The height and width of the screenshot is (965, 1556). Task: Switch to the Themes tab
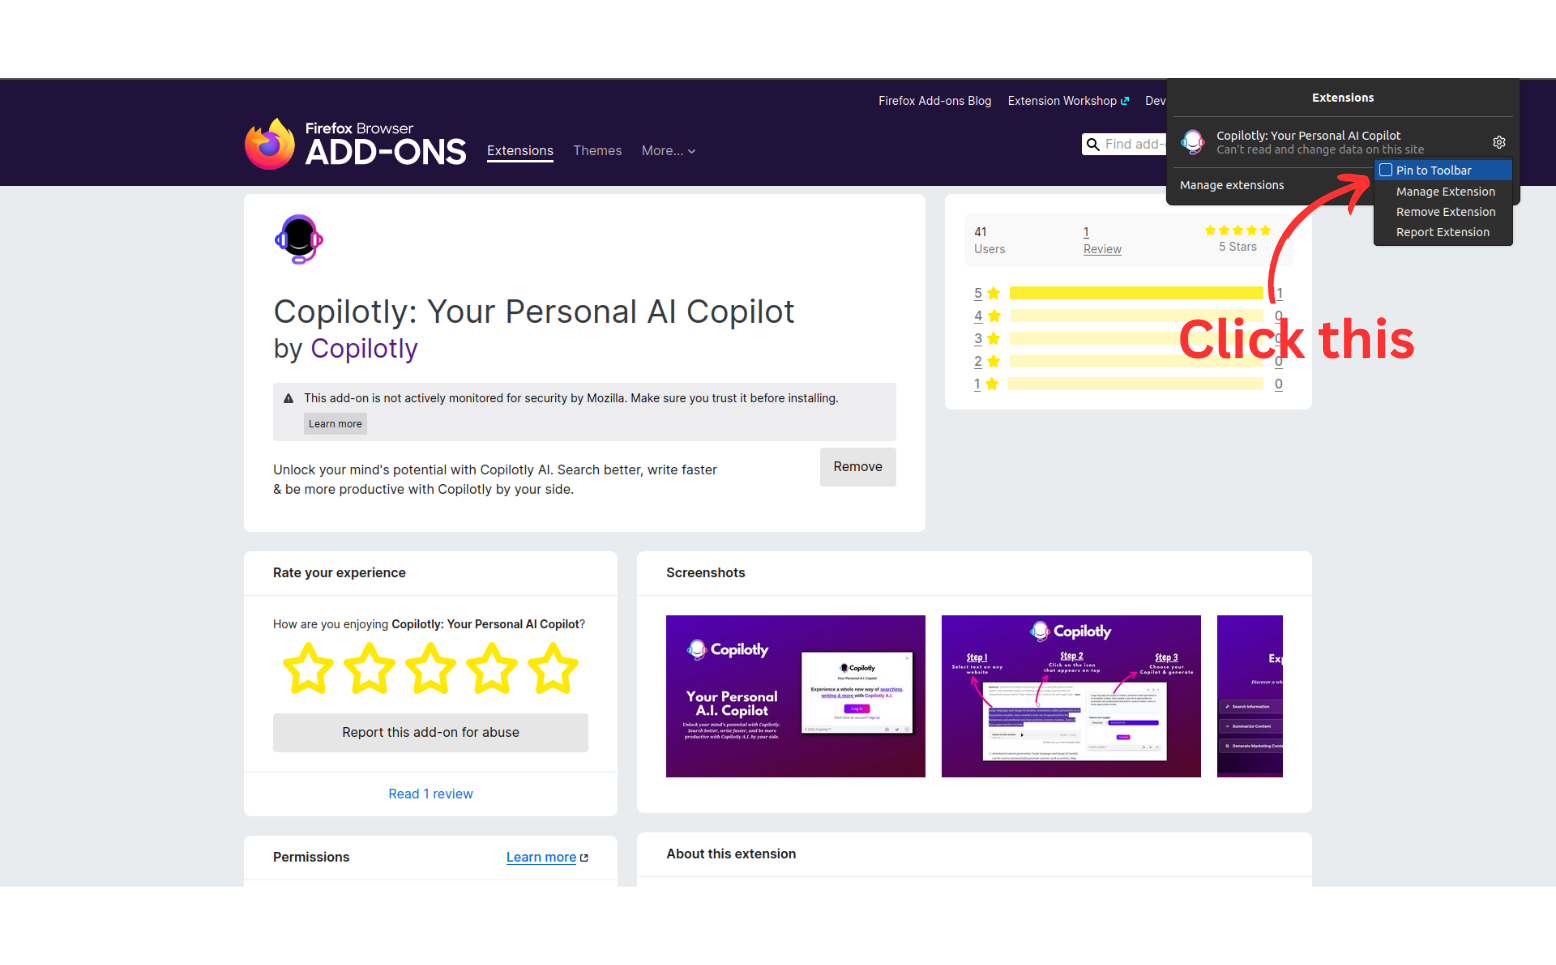597,151
